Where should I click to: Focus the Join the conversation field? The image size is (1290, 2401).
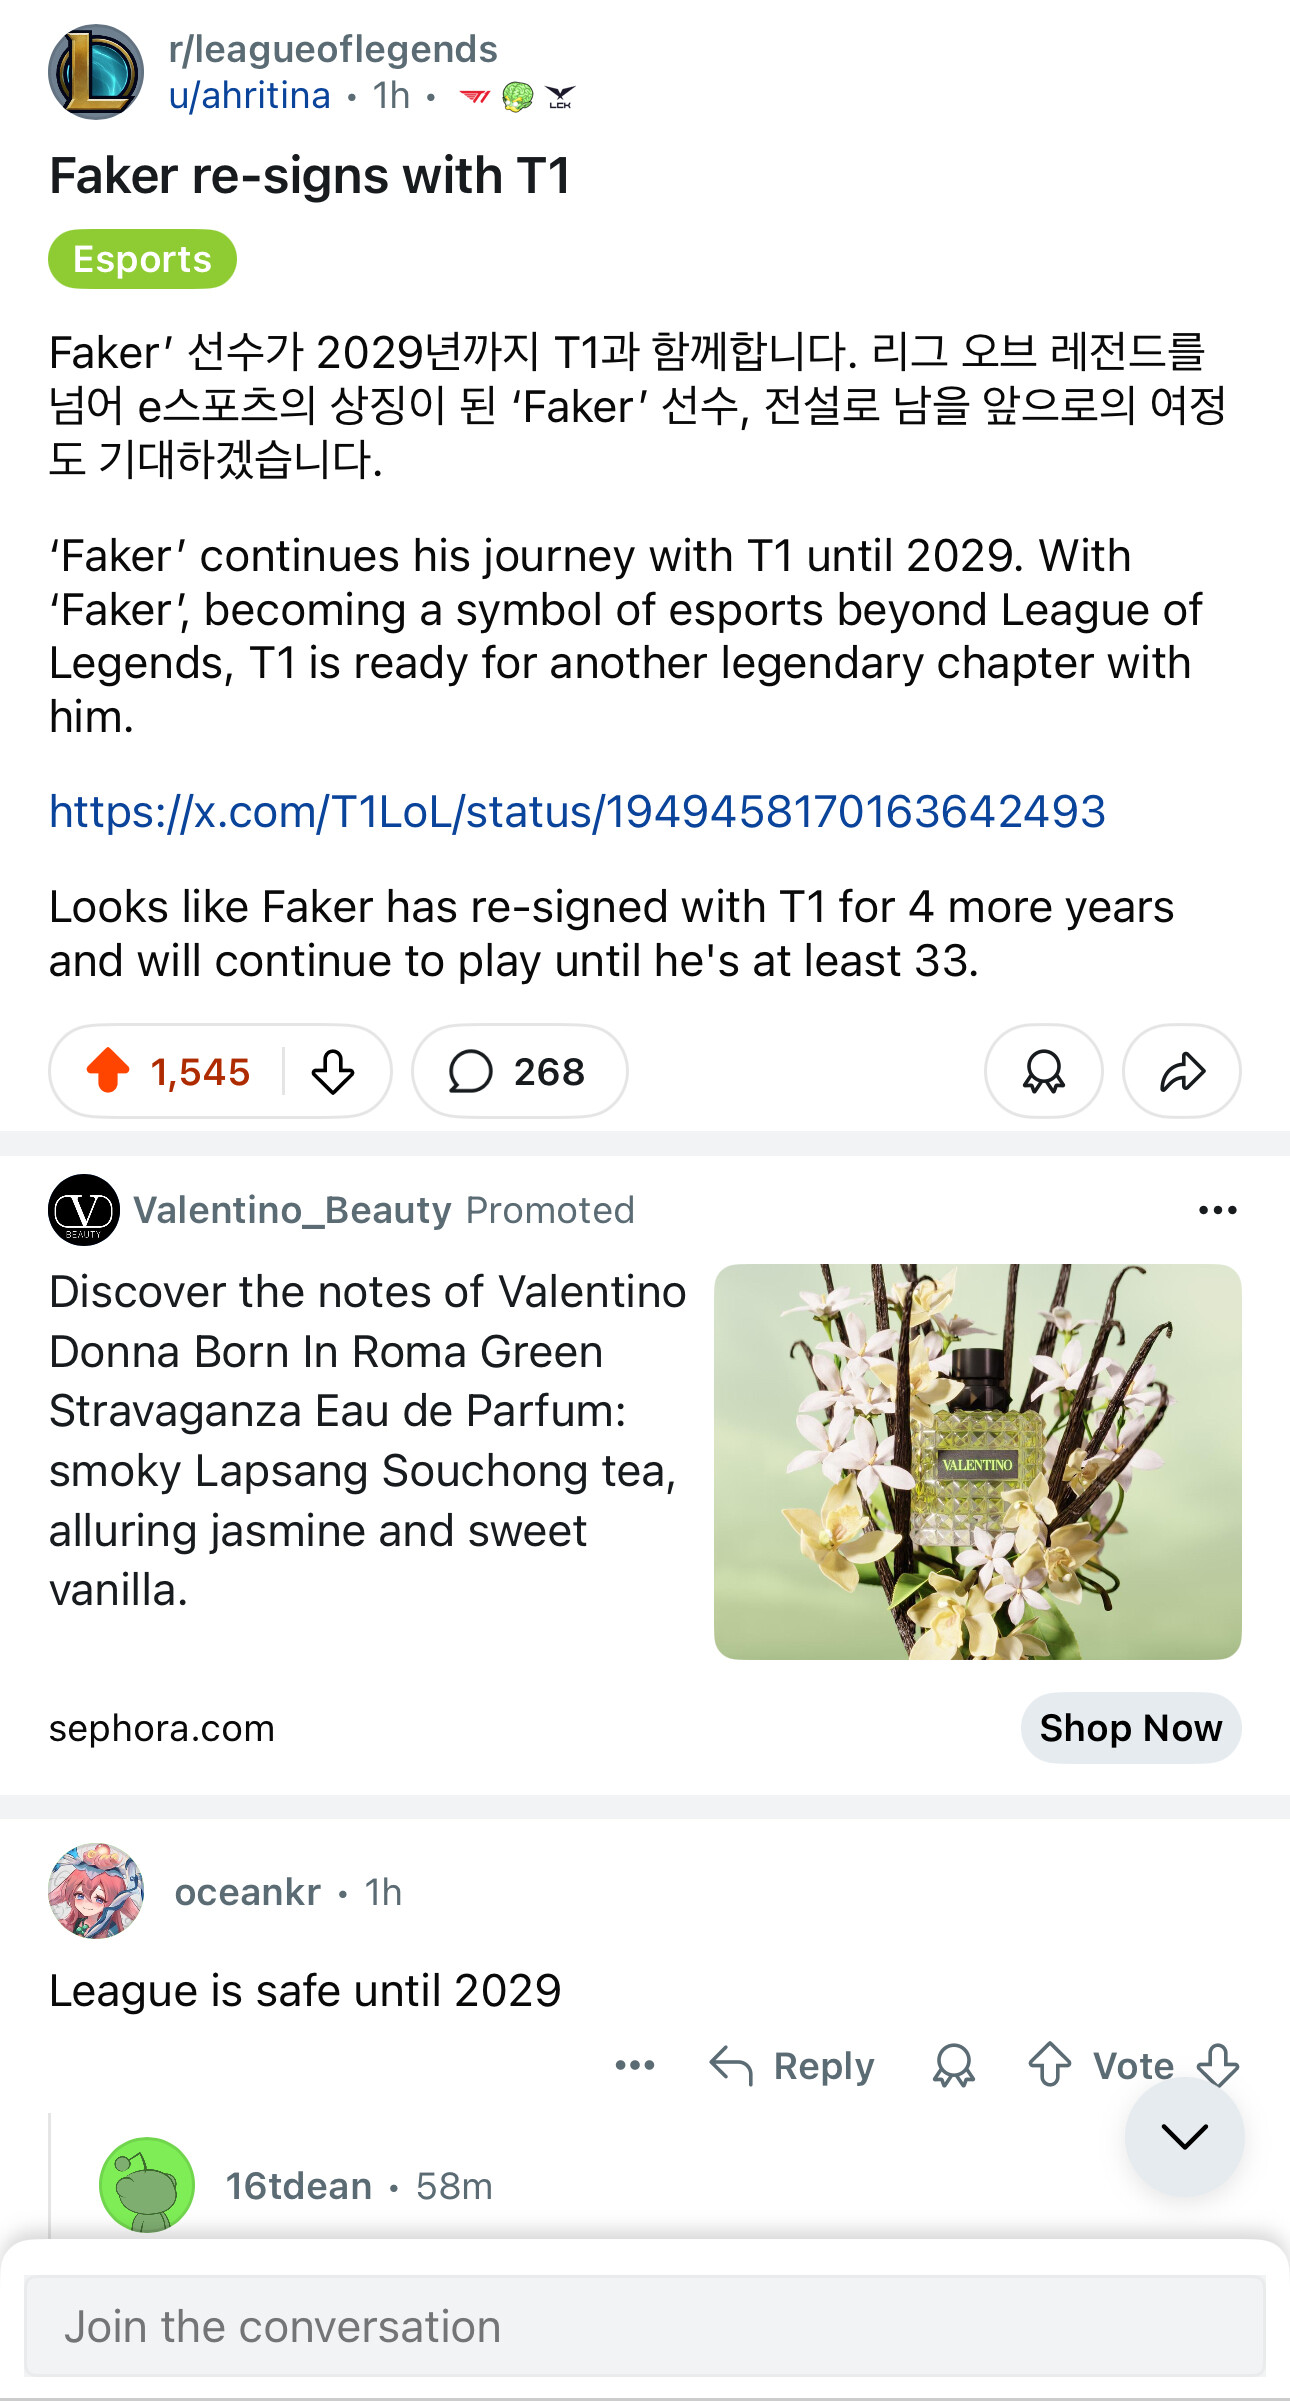click(x=645, y=2326)
